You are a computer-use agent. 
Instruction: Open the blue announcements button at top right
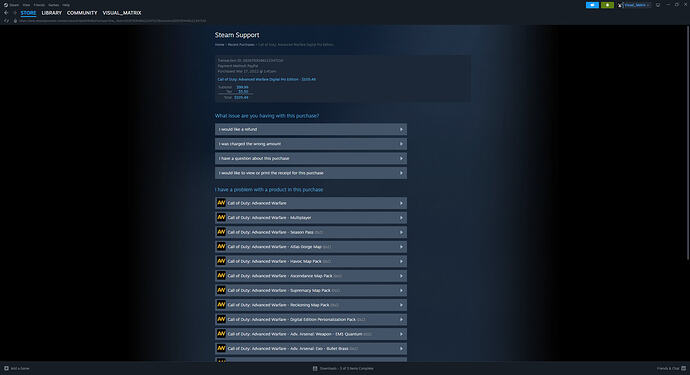(x=592, y=5)
